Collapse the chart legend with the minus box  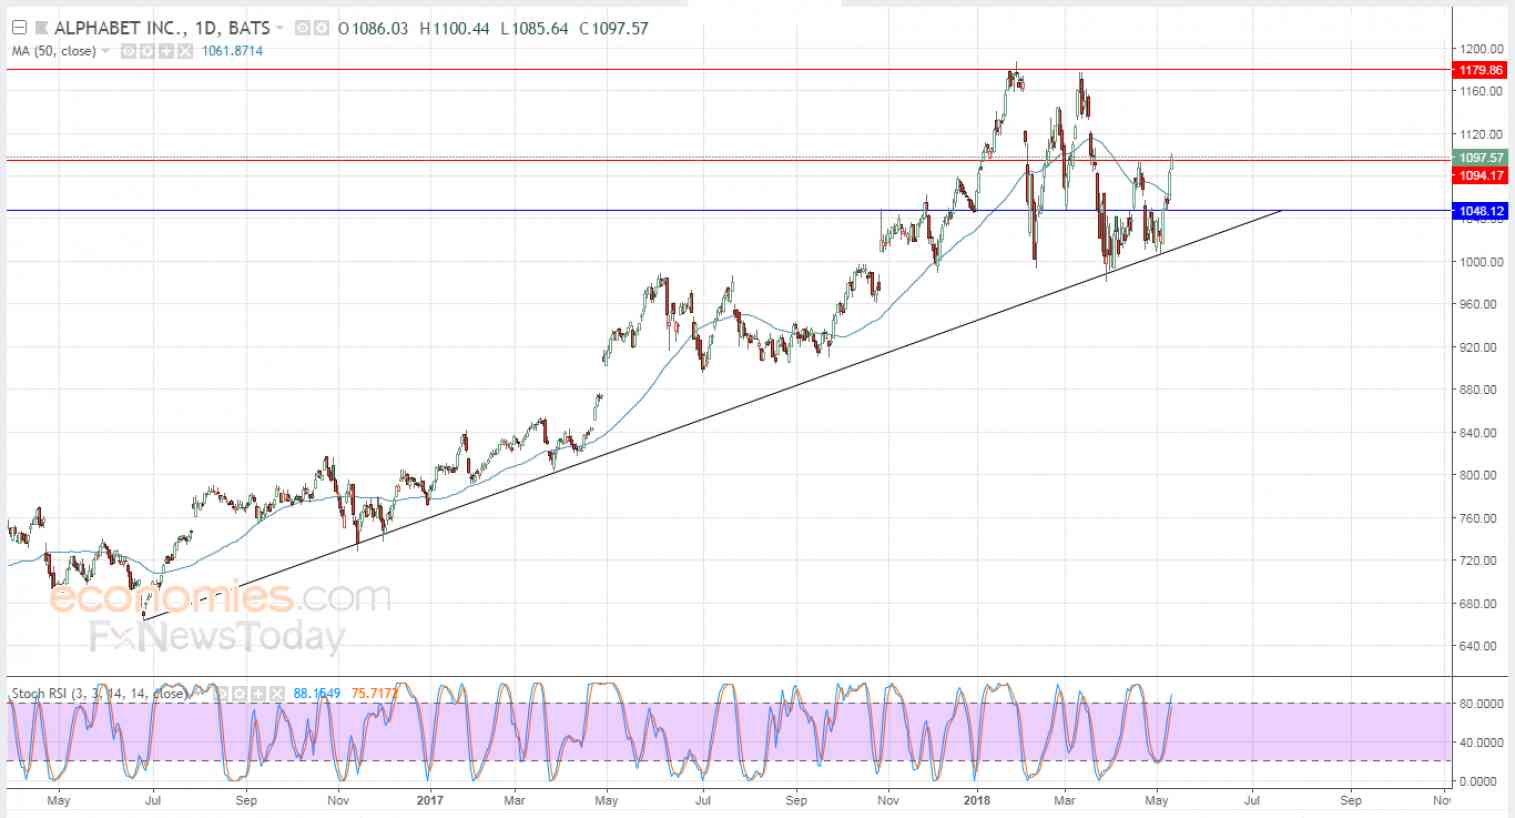point(19,28)
